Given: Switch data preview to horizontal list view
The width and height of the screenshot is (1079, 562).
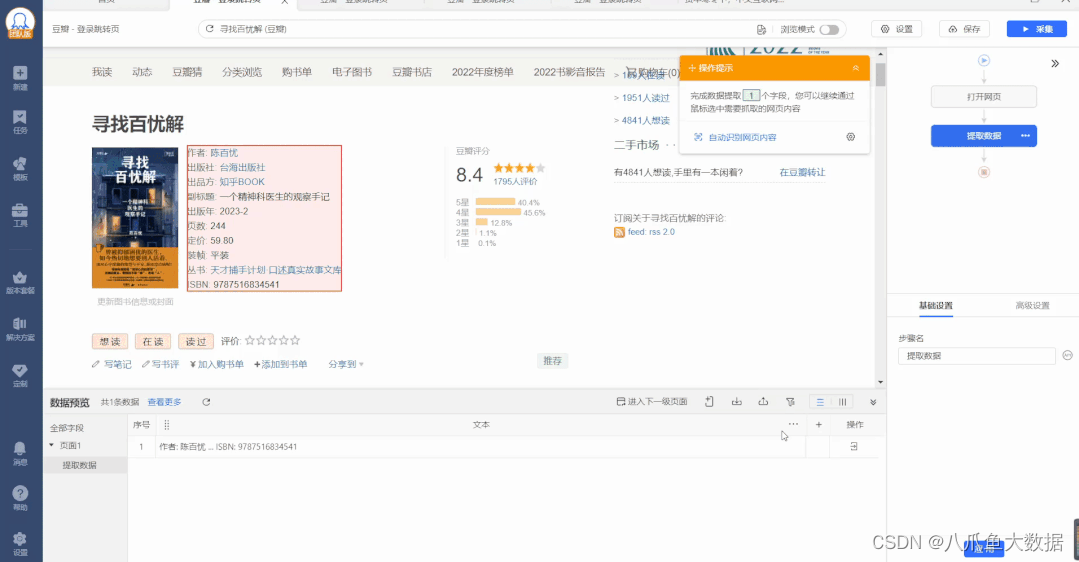Looking at the screenshot, I should click(x=820, y=402).
